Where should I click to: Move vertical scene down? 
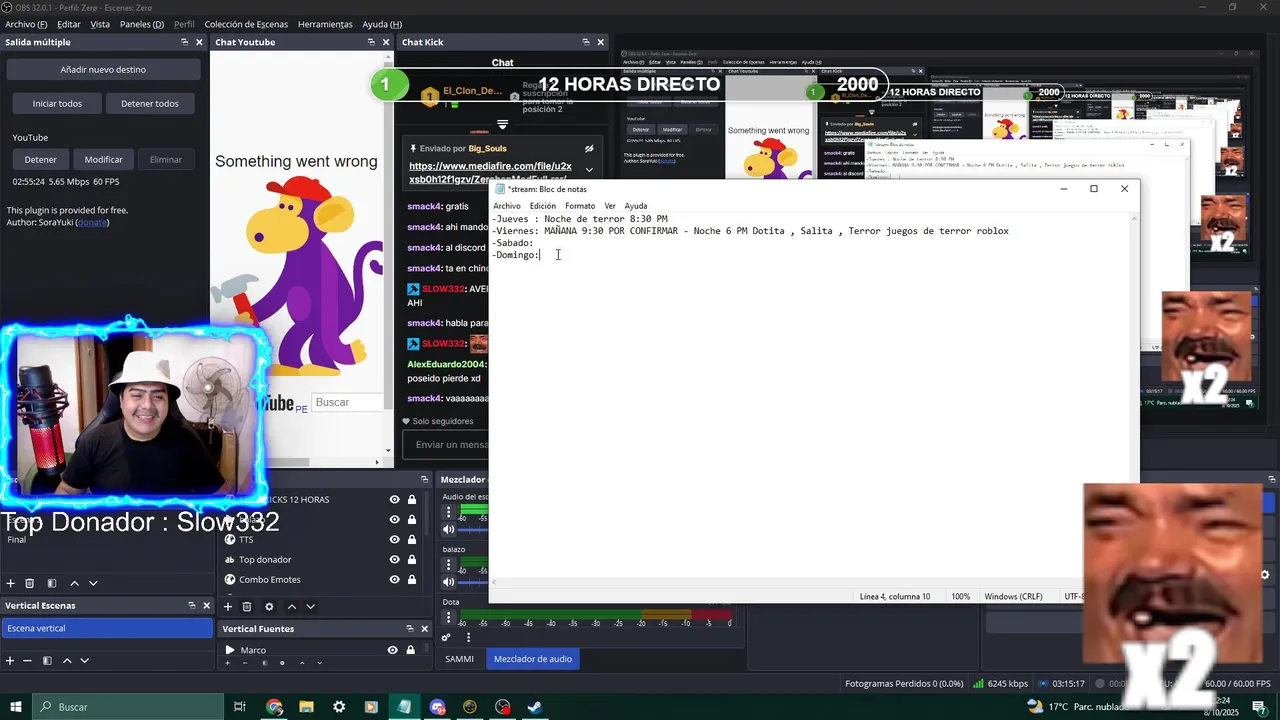[x=85, y=660]
